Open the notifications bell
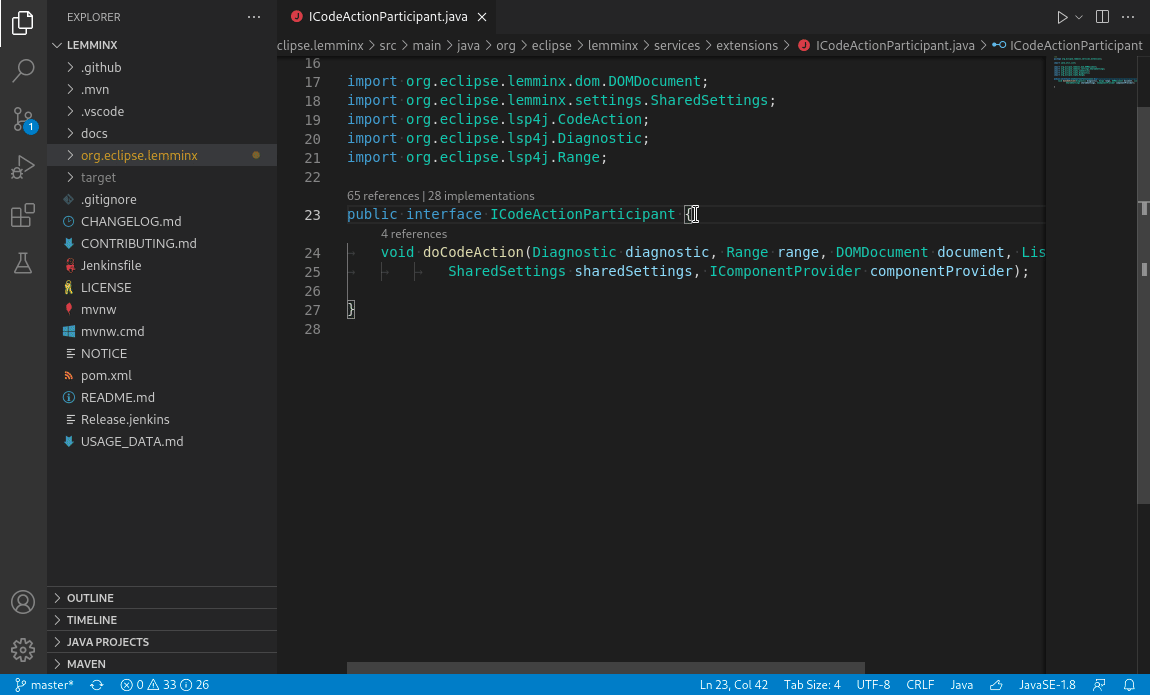Screen dimensions: 1150x695 point(1129,685)
